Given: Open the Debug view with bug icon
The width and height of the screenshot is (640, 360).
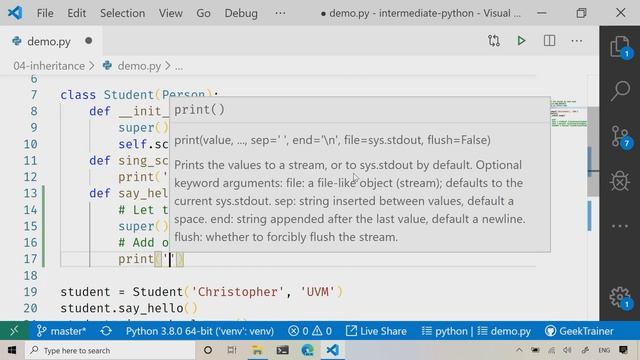Looking at the screenshot, I should point(620,181).
